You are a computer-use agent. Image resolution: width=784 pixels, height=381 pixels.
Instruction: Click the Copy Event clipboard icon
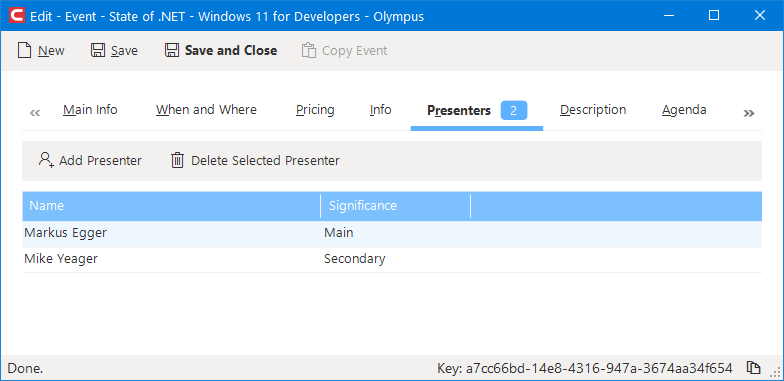click(309, 50)
